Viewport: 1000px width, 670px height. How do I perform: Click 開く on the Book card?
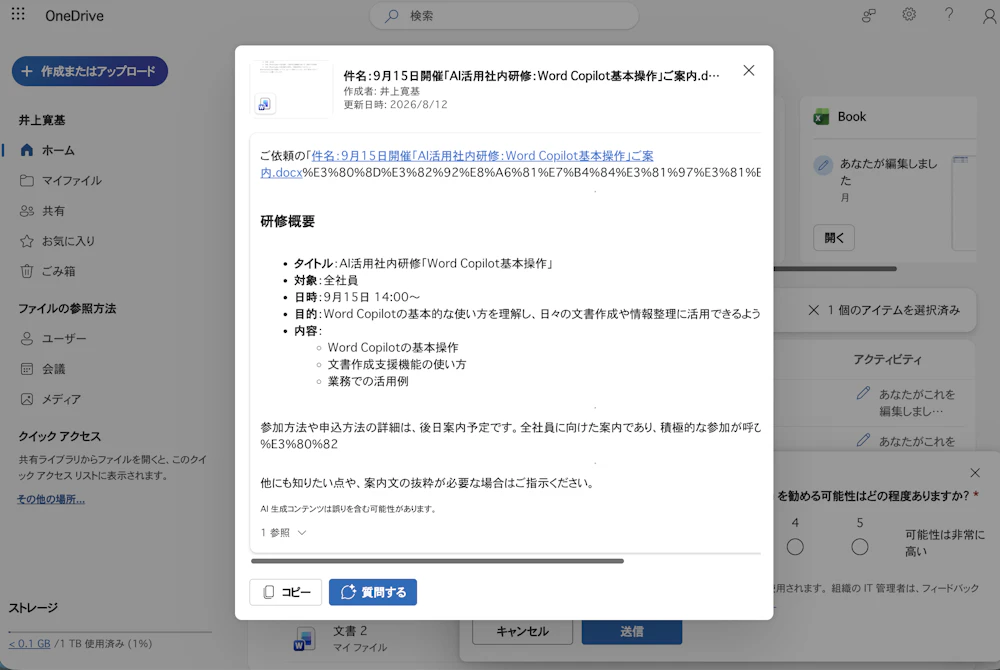pyautogui.click(x=834, y=238)
